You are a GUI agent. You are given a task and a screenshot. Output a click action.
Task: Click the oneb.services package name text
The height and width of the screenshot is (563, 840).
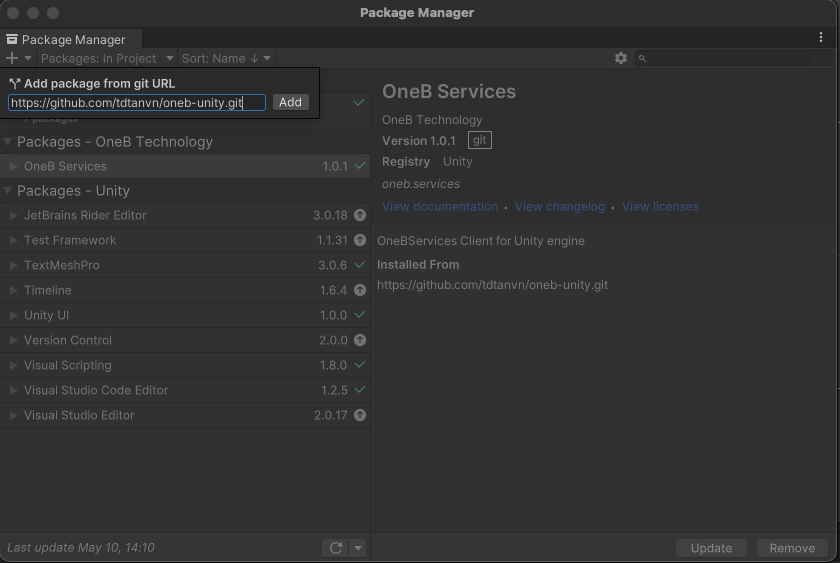[x=421, y=184]
